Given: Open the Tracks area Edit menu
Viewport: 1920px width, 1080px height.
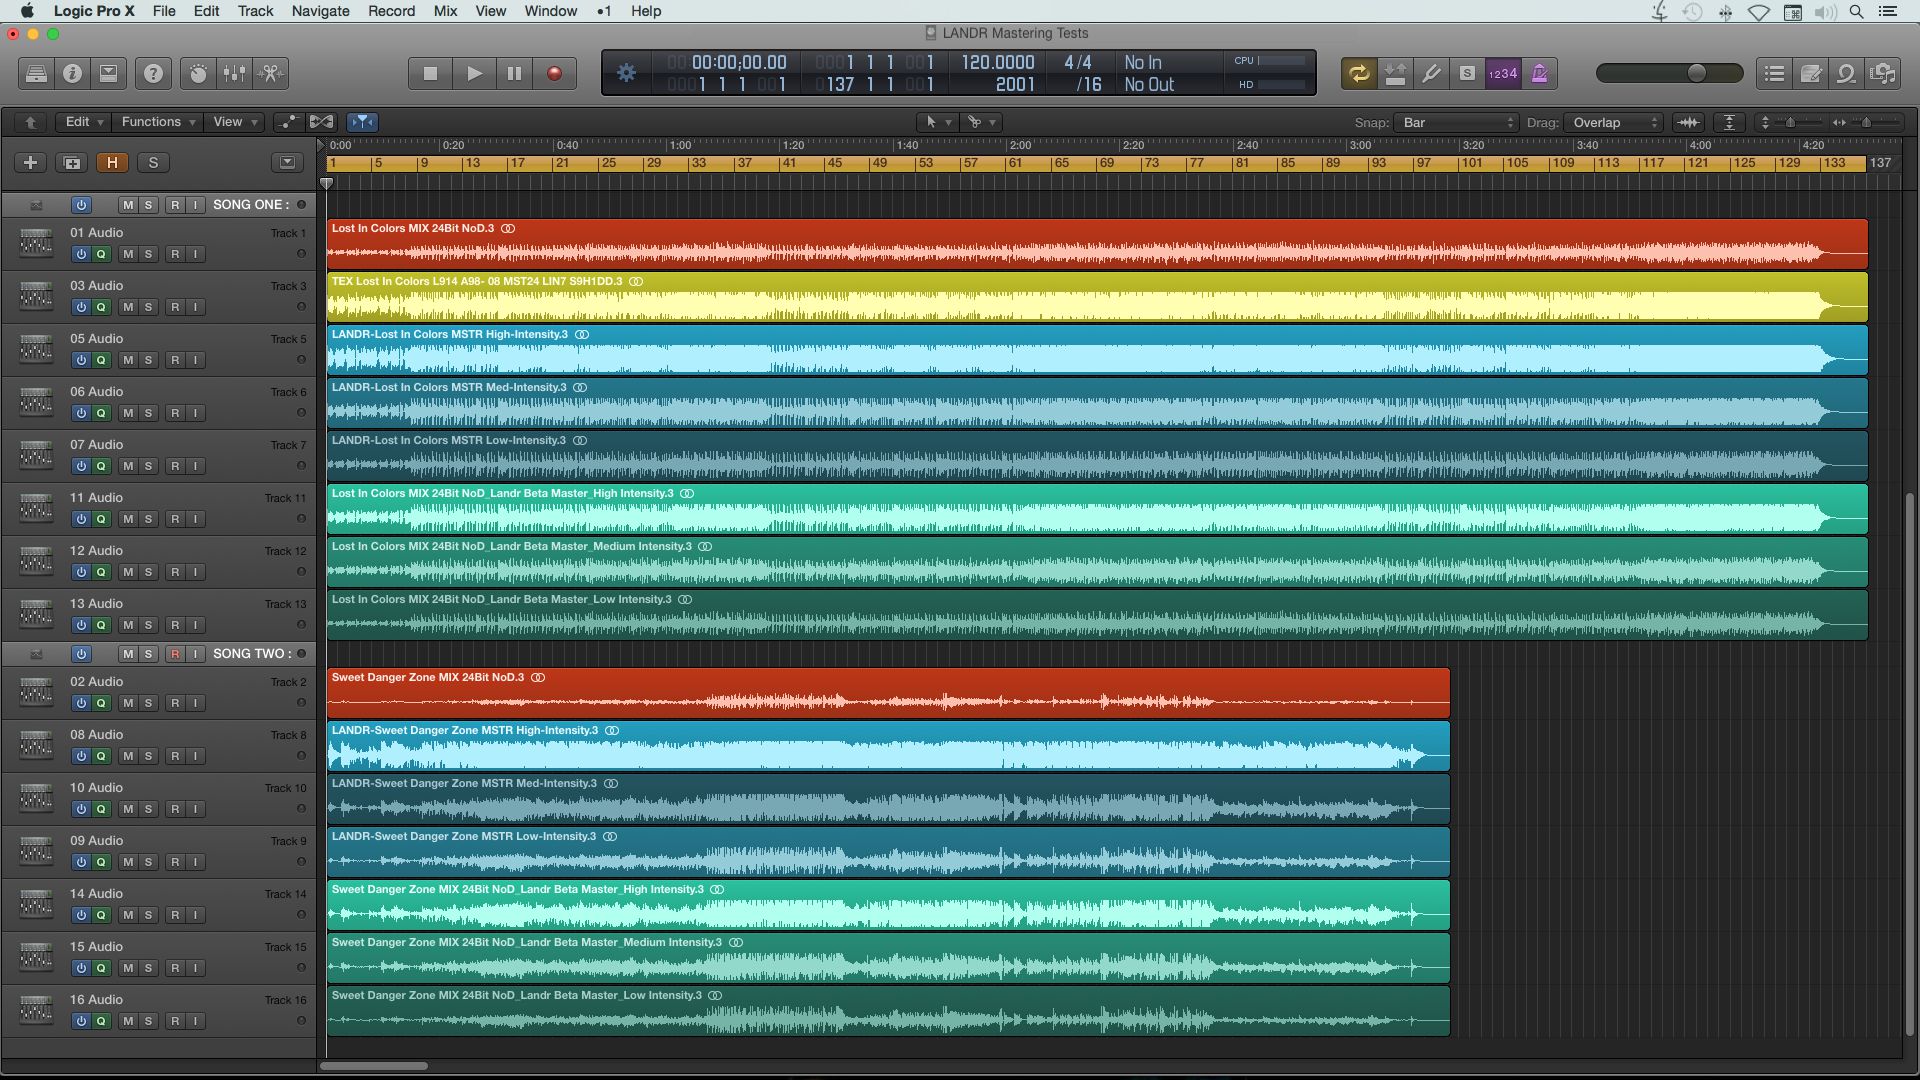Looking at the screenshot, I should pos(84,122).
